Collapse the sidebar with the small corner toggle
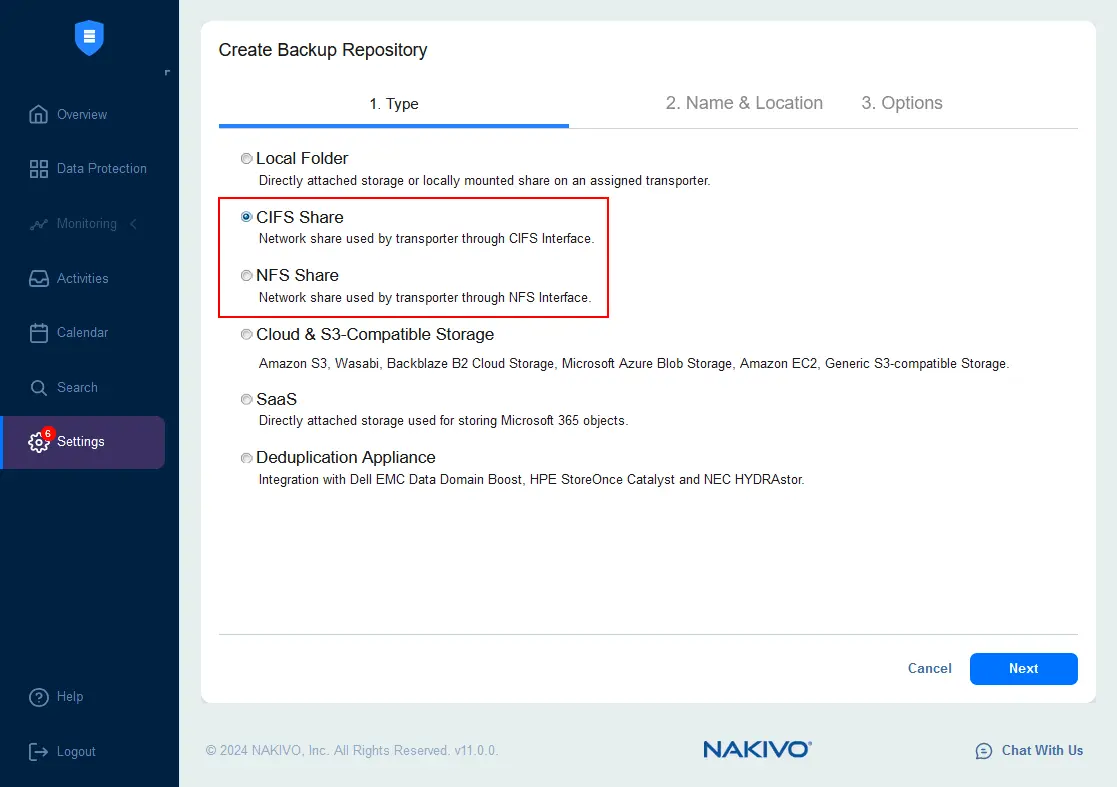 click(x=167, y=73)
